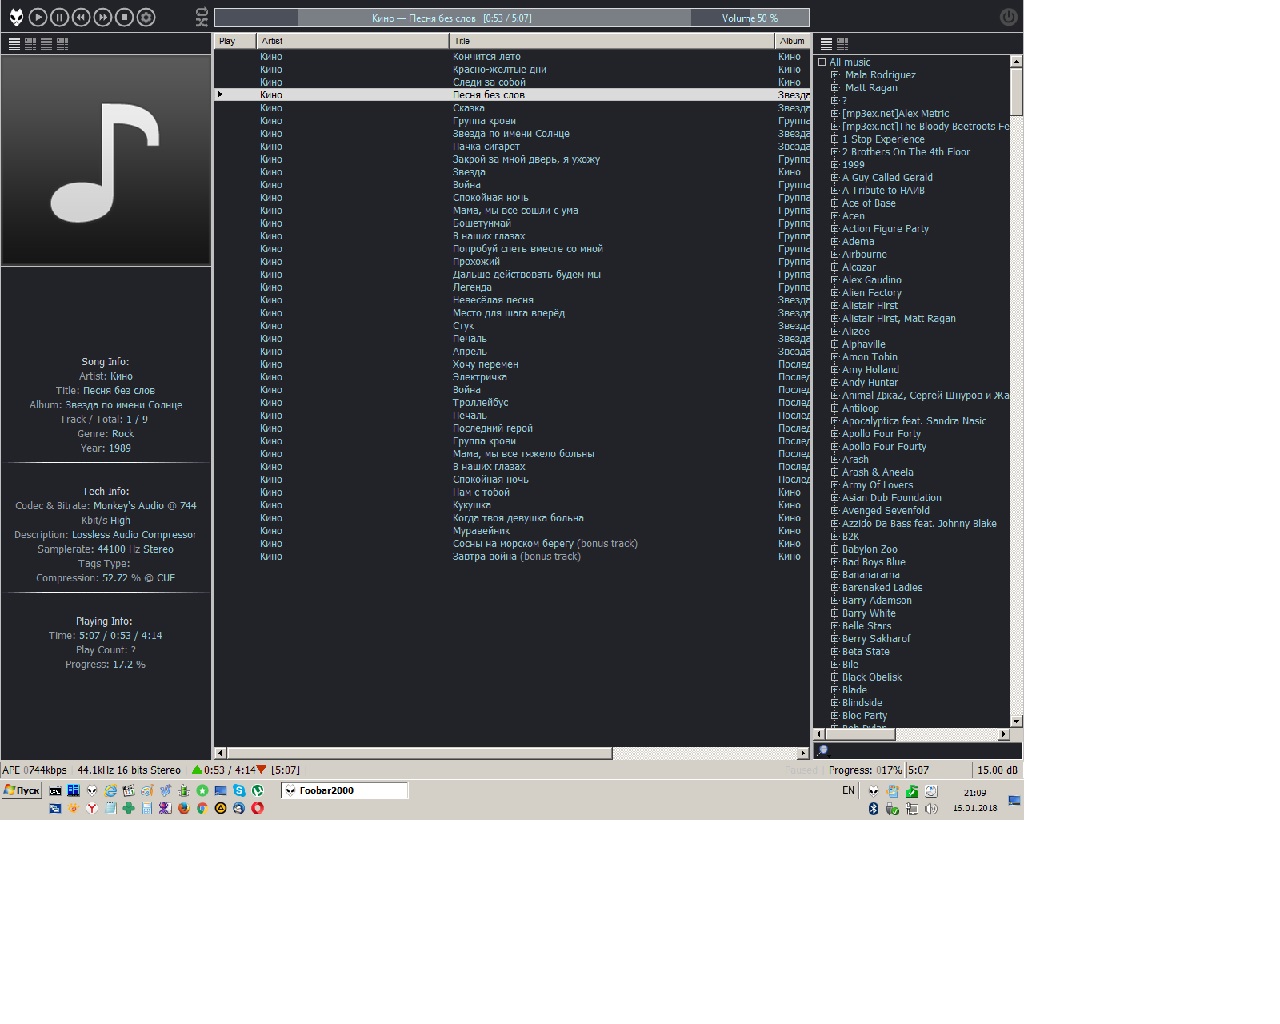Stop playback with the stop button
The height and width of the screenshot is (1024, 1280).
click(124, 17)
